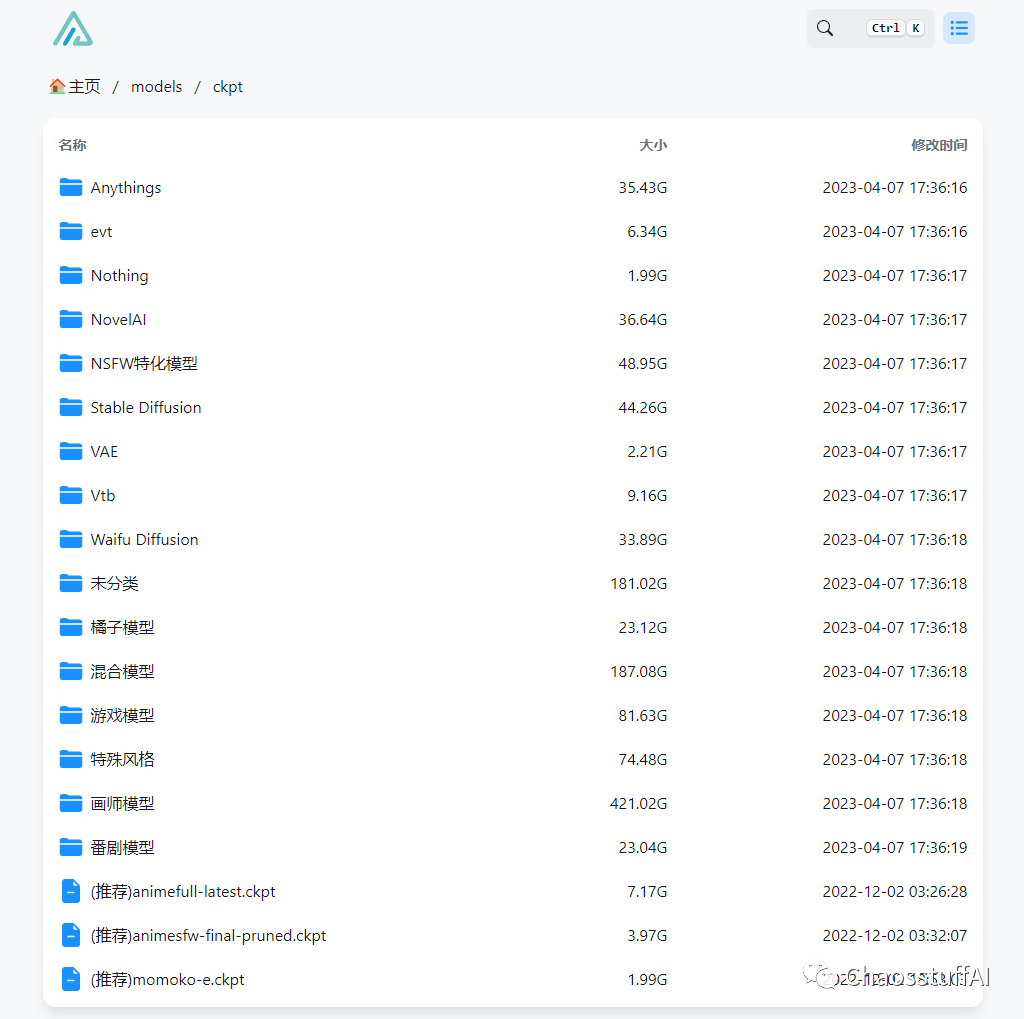Open the 特殊风格 folder

(x=512, y=759)
